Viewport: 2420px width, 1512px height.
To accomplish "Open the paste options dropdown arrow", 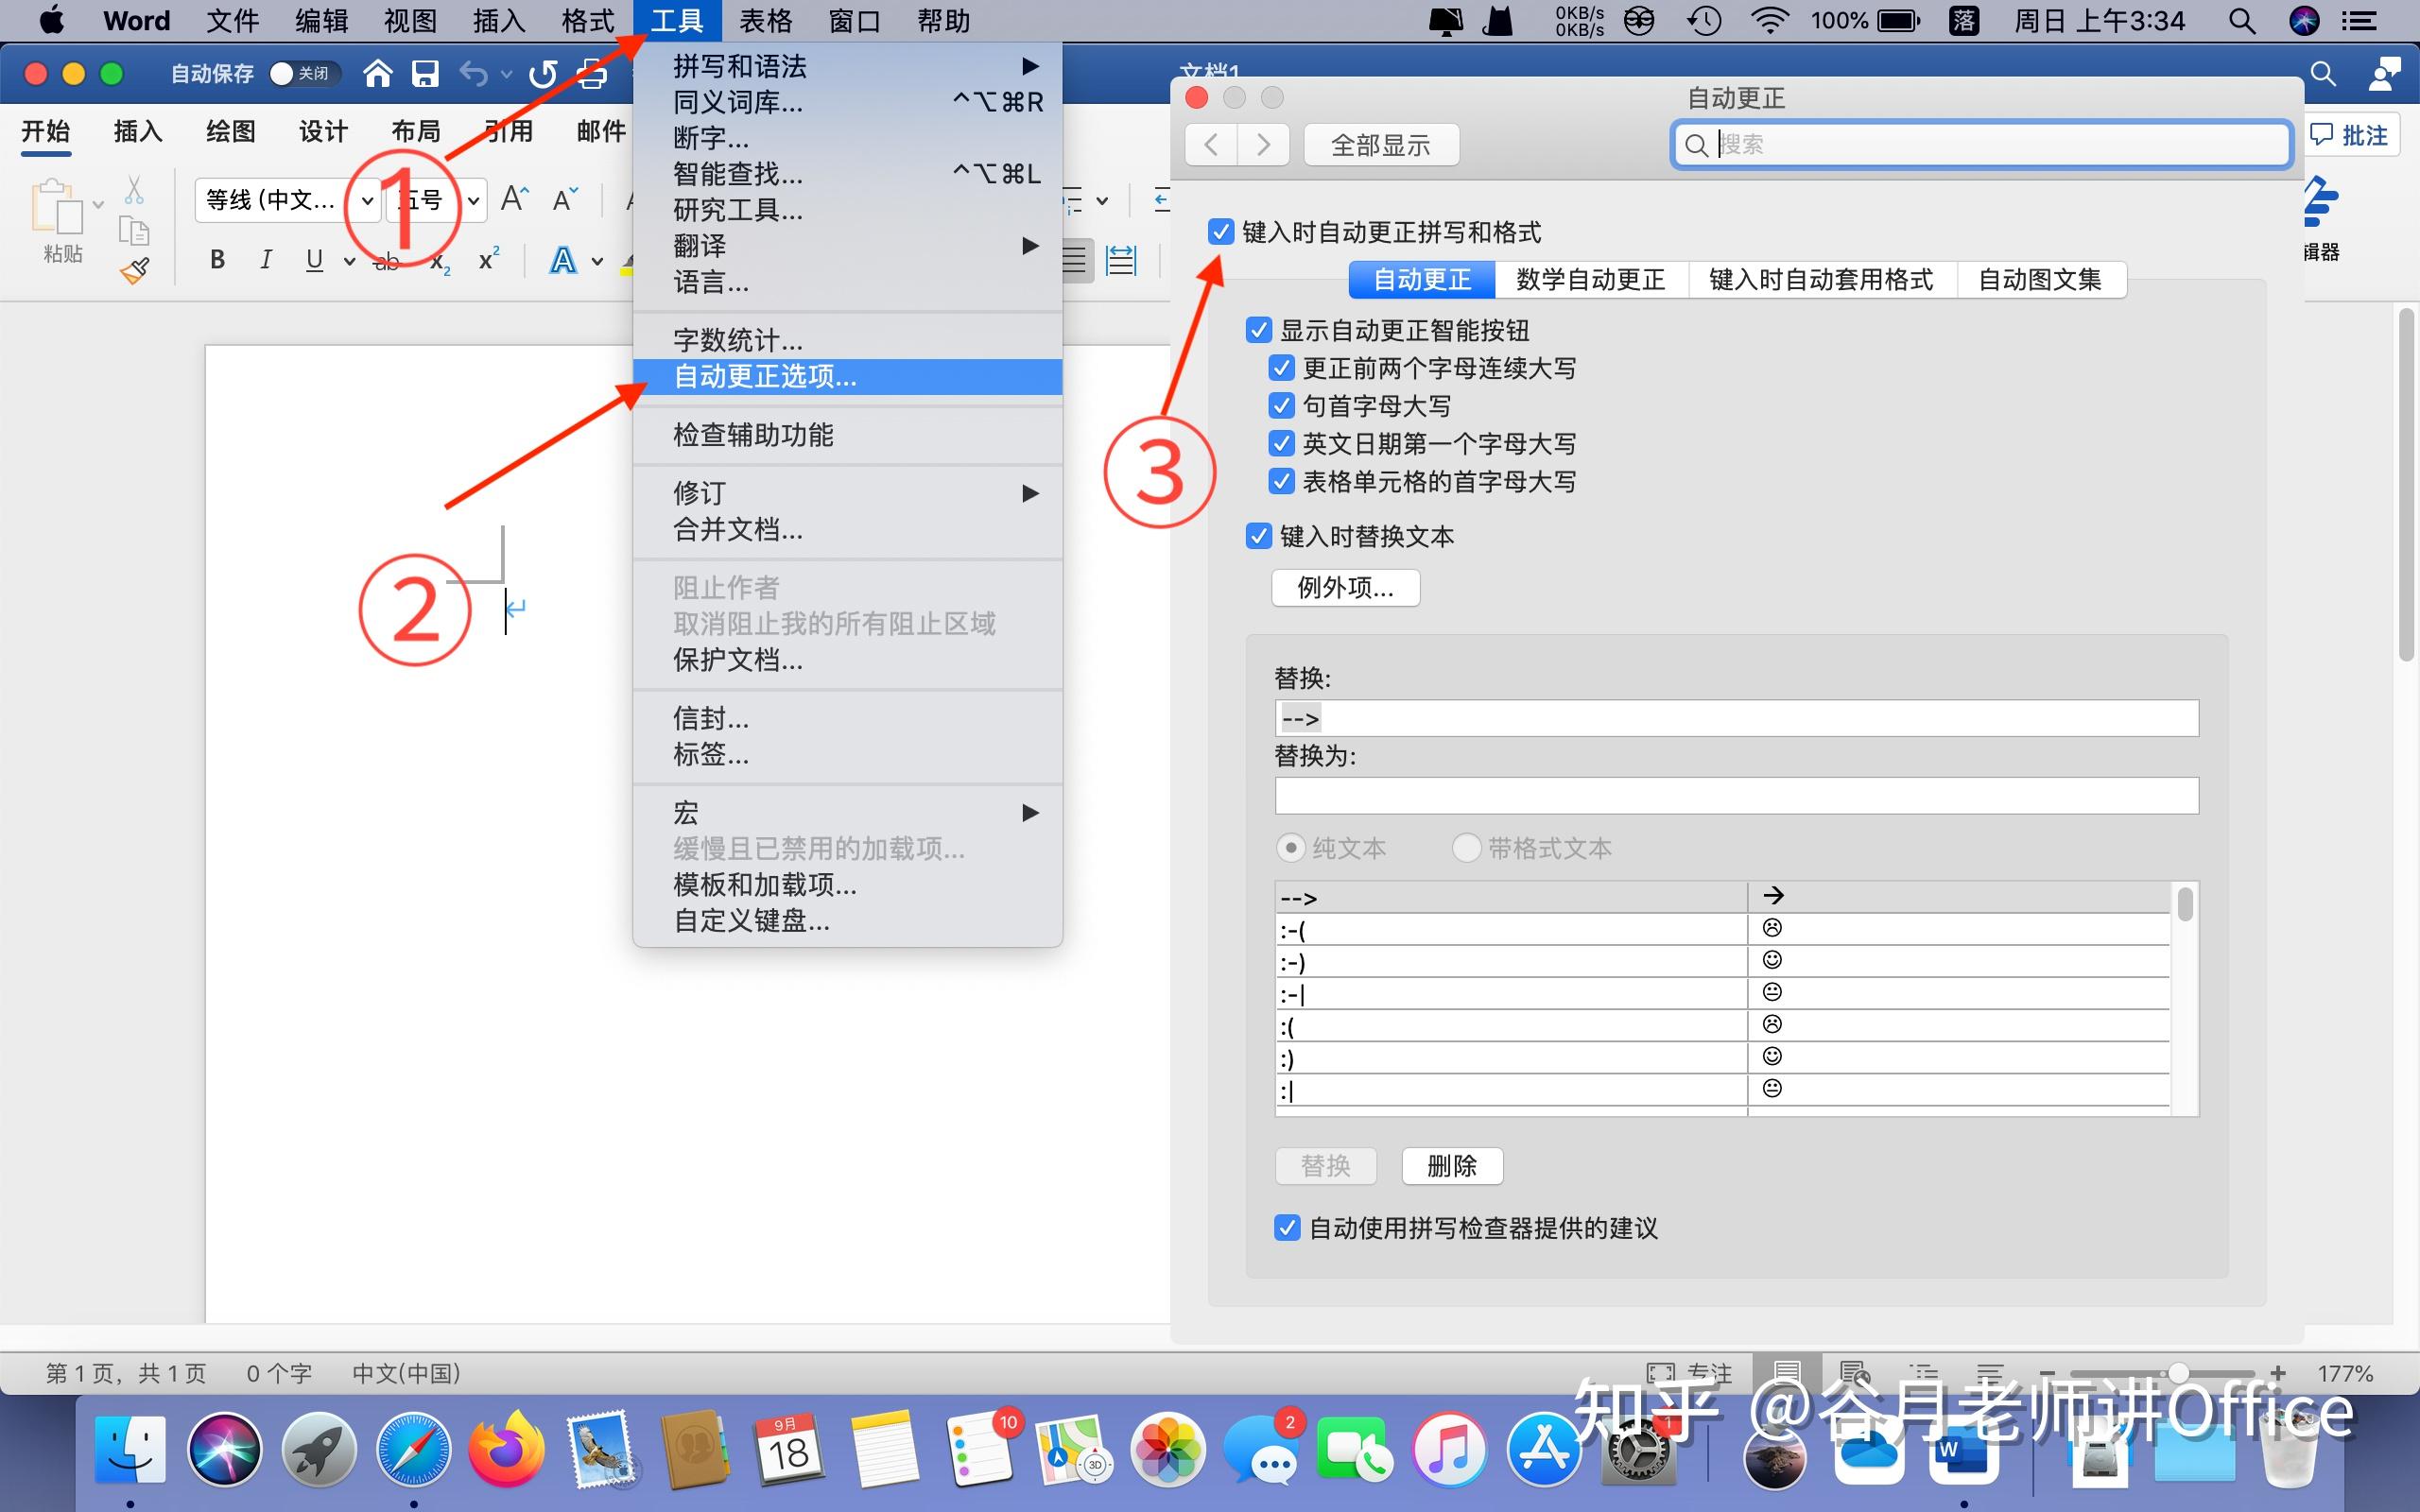I will [98, 205].
